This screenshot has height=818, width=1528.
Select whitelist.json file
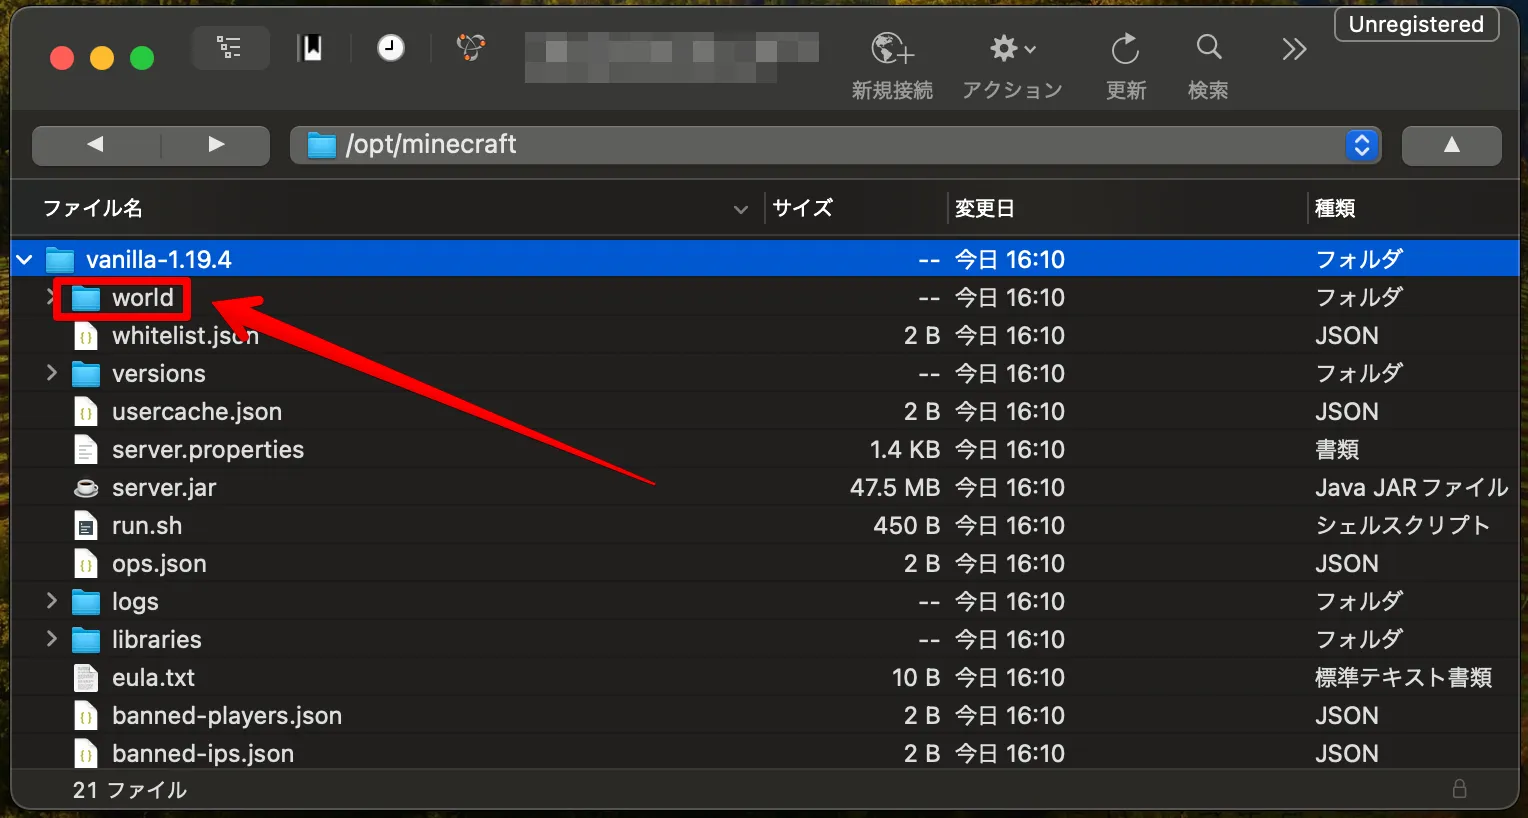tap(185, 336)
